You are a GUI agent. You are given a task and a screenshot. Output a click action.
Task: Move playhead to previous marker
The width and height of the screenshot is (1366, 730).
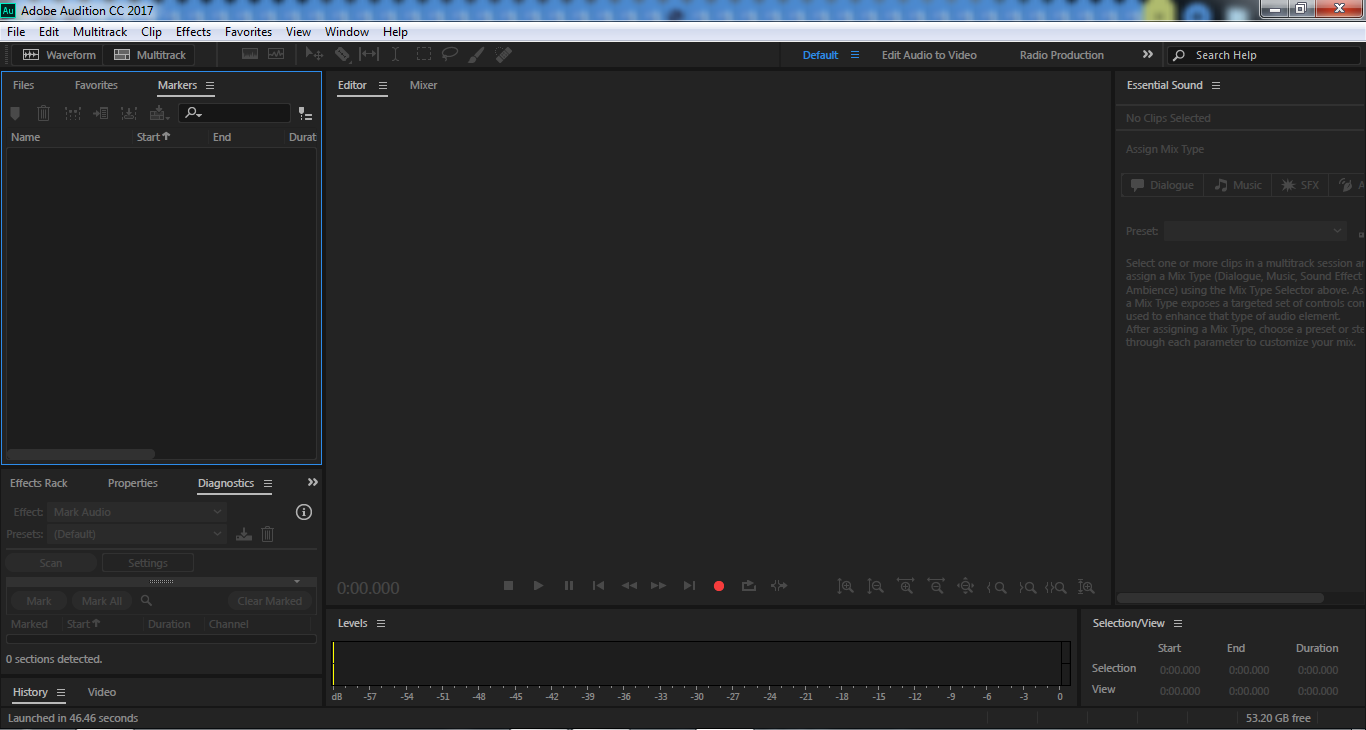(598, 586)
